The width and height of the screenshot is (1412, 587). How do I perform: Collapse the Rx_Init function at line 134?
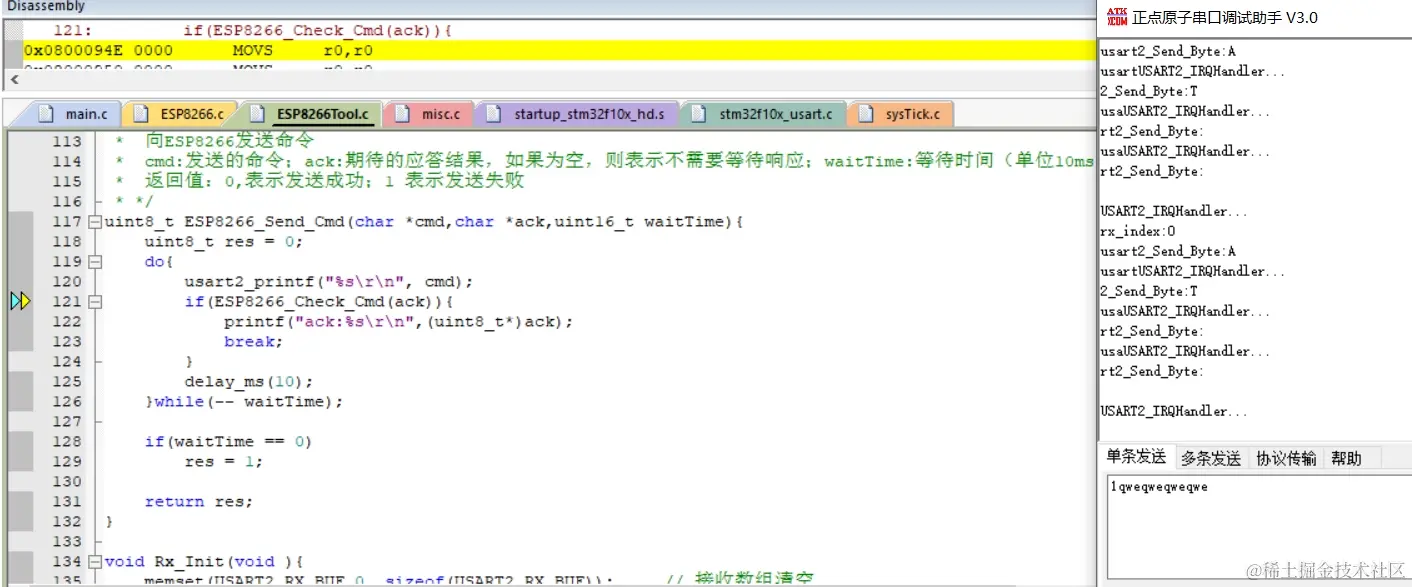point(94,561)
